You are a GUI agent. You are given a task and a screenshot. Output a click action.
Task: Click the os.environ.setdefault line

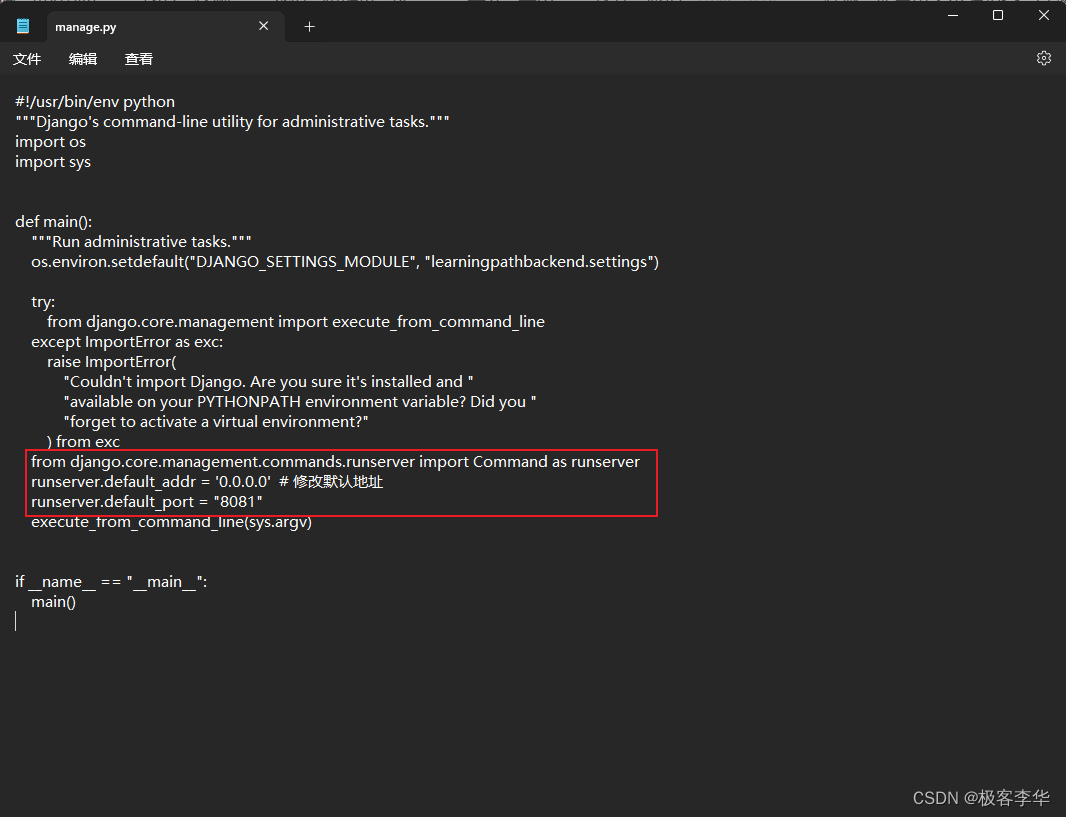[345, 262]
